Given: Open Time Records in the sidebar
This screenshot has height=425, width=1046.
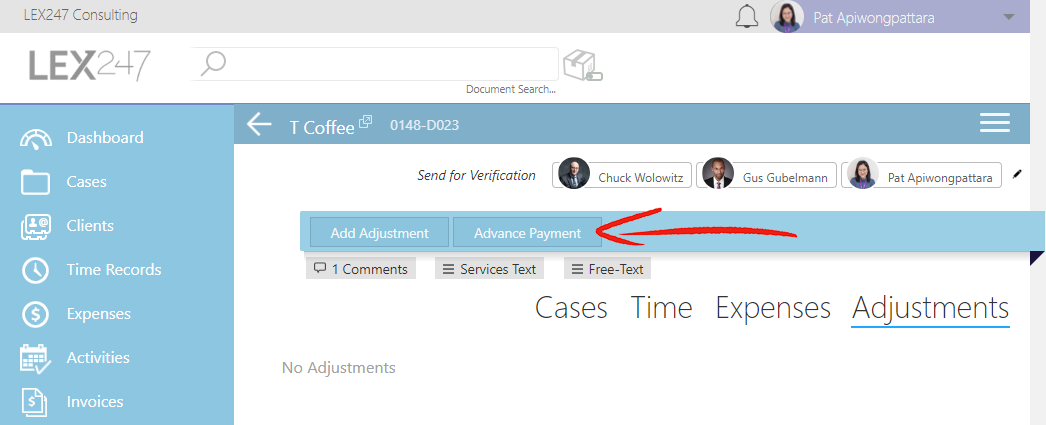Looking at the screenshot, I should click(114, 270).
